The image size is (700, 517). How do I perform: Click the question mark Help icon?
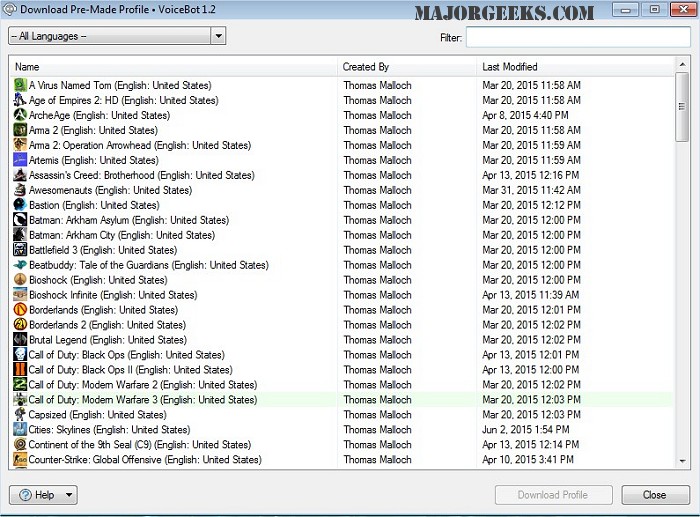25,495
